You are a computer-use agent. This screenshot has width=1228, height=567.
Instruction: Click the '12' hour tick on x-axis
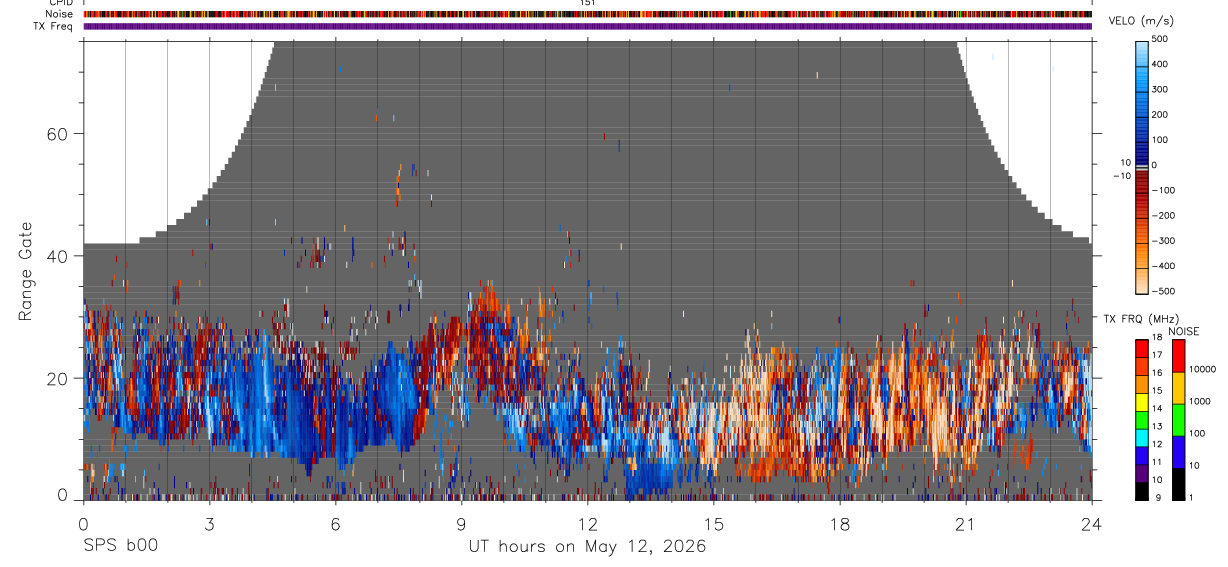pyautogui.click(x=587, y=523)
